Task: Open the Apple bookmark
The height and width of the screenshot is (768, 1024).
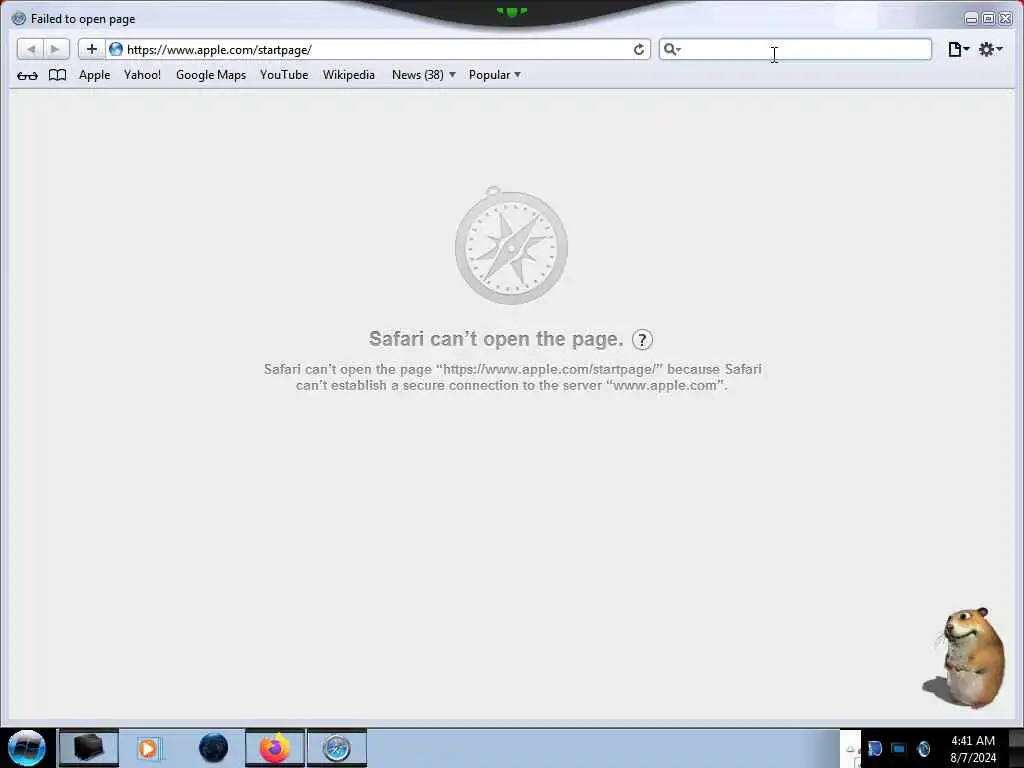Action: click(x=95, y=74)
